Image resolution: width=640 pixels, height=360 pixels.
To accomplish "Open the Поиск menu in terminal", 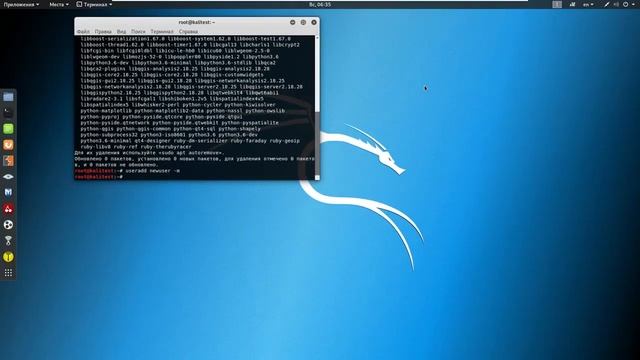I will [138, 31].
